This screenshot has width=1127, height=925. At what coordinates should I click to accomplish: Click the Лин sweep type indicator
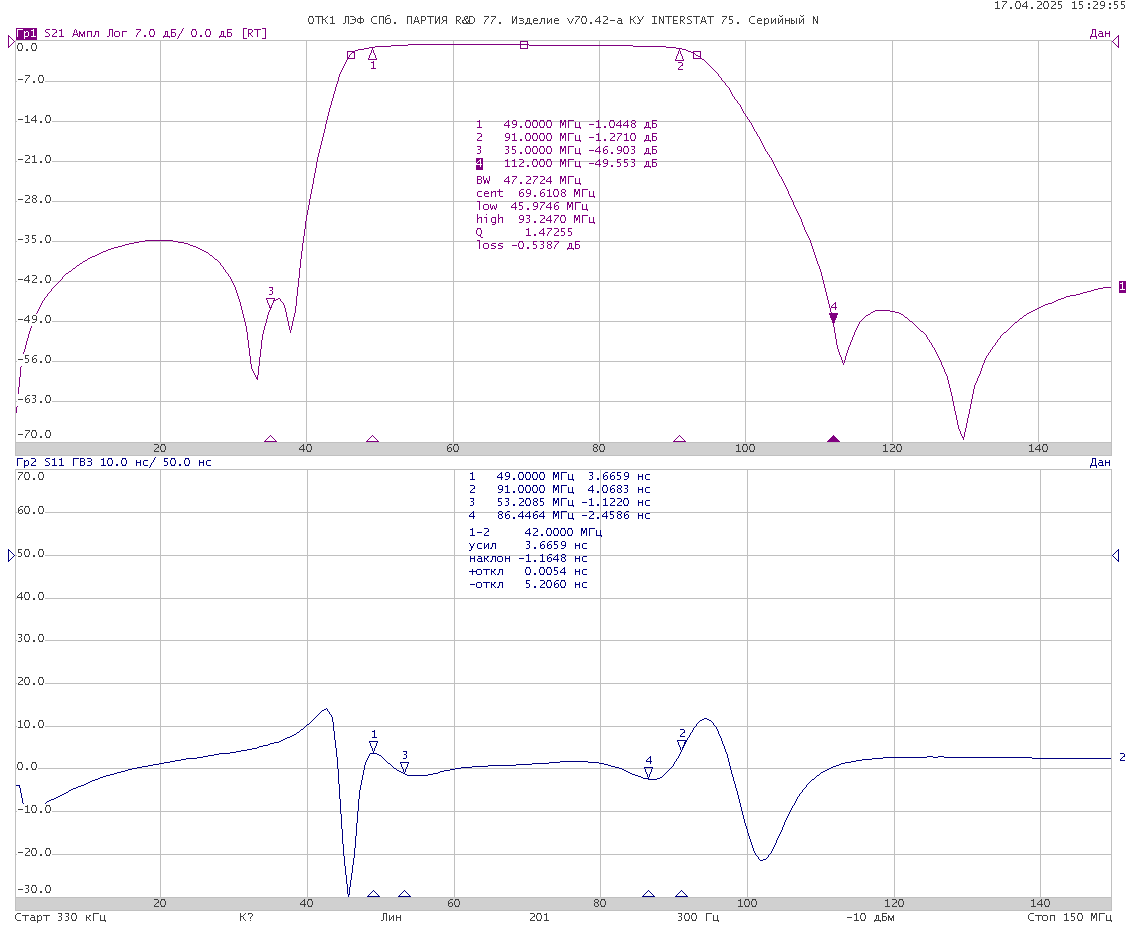pos(391,917)
